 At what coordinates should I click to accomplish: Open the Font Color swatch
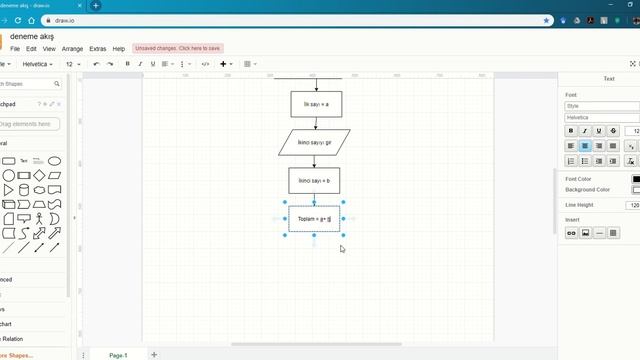[x=636, y=179]
